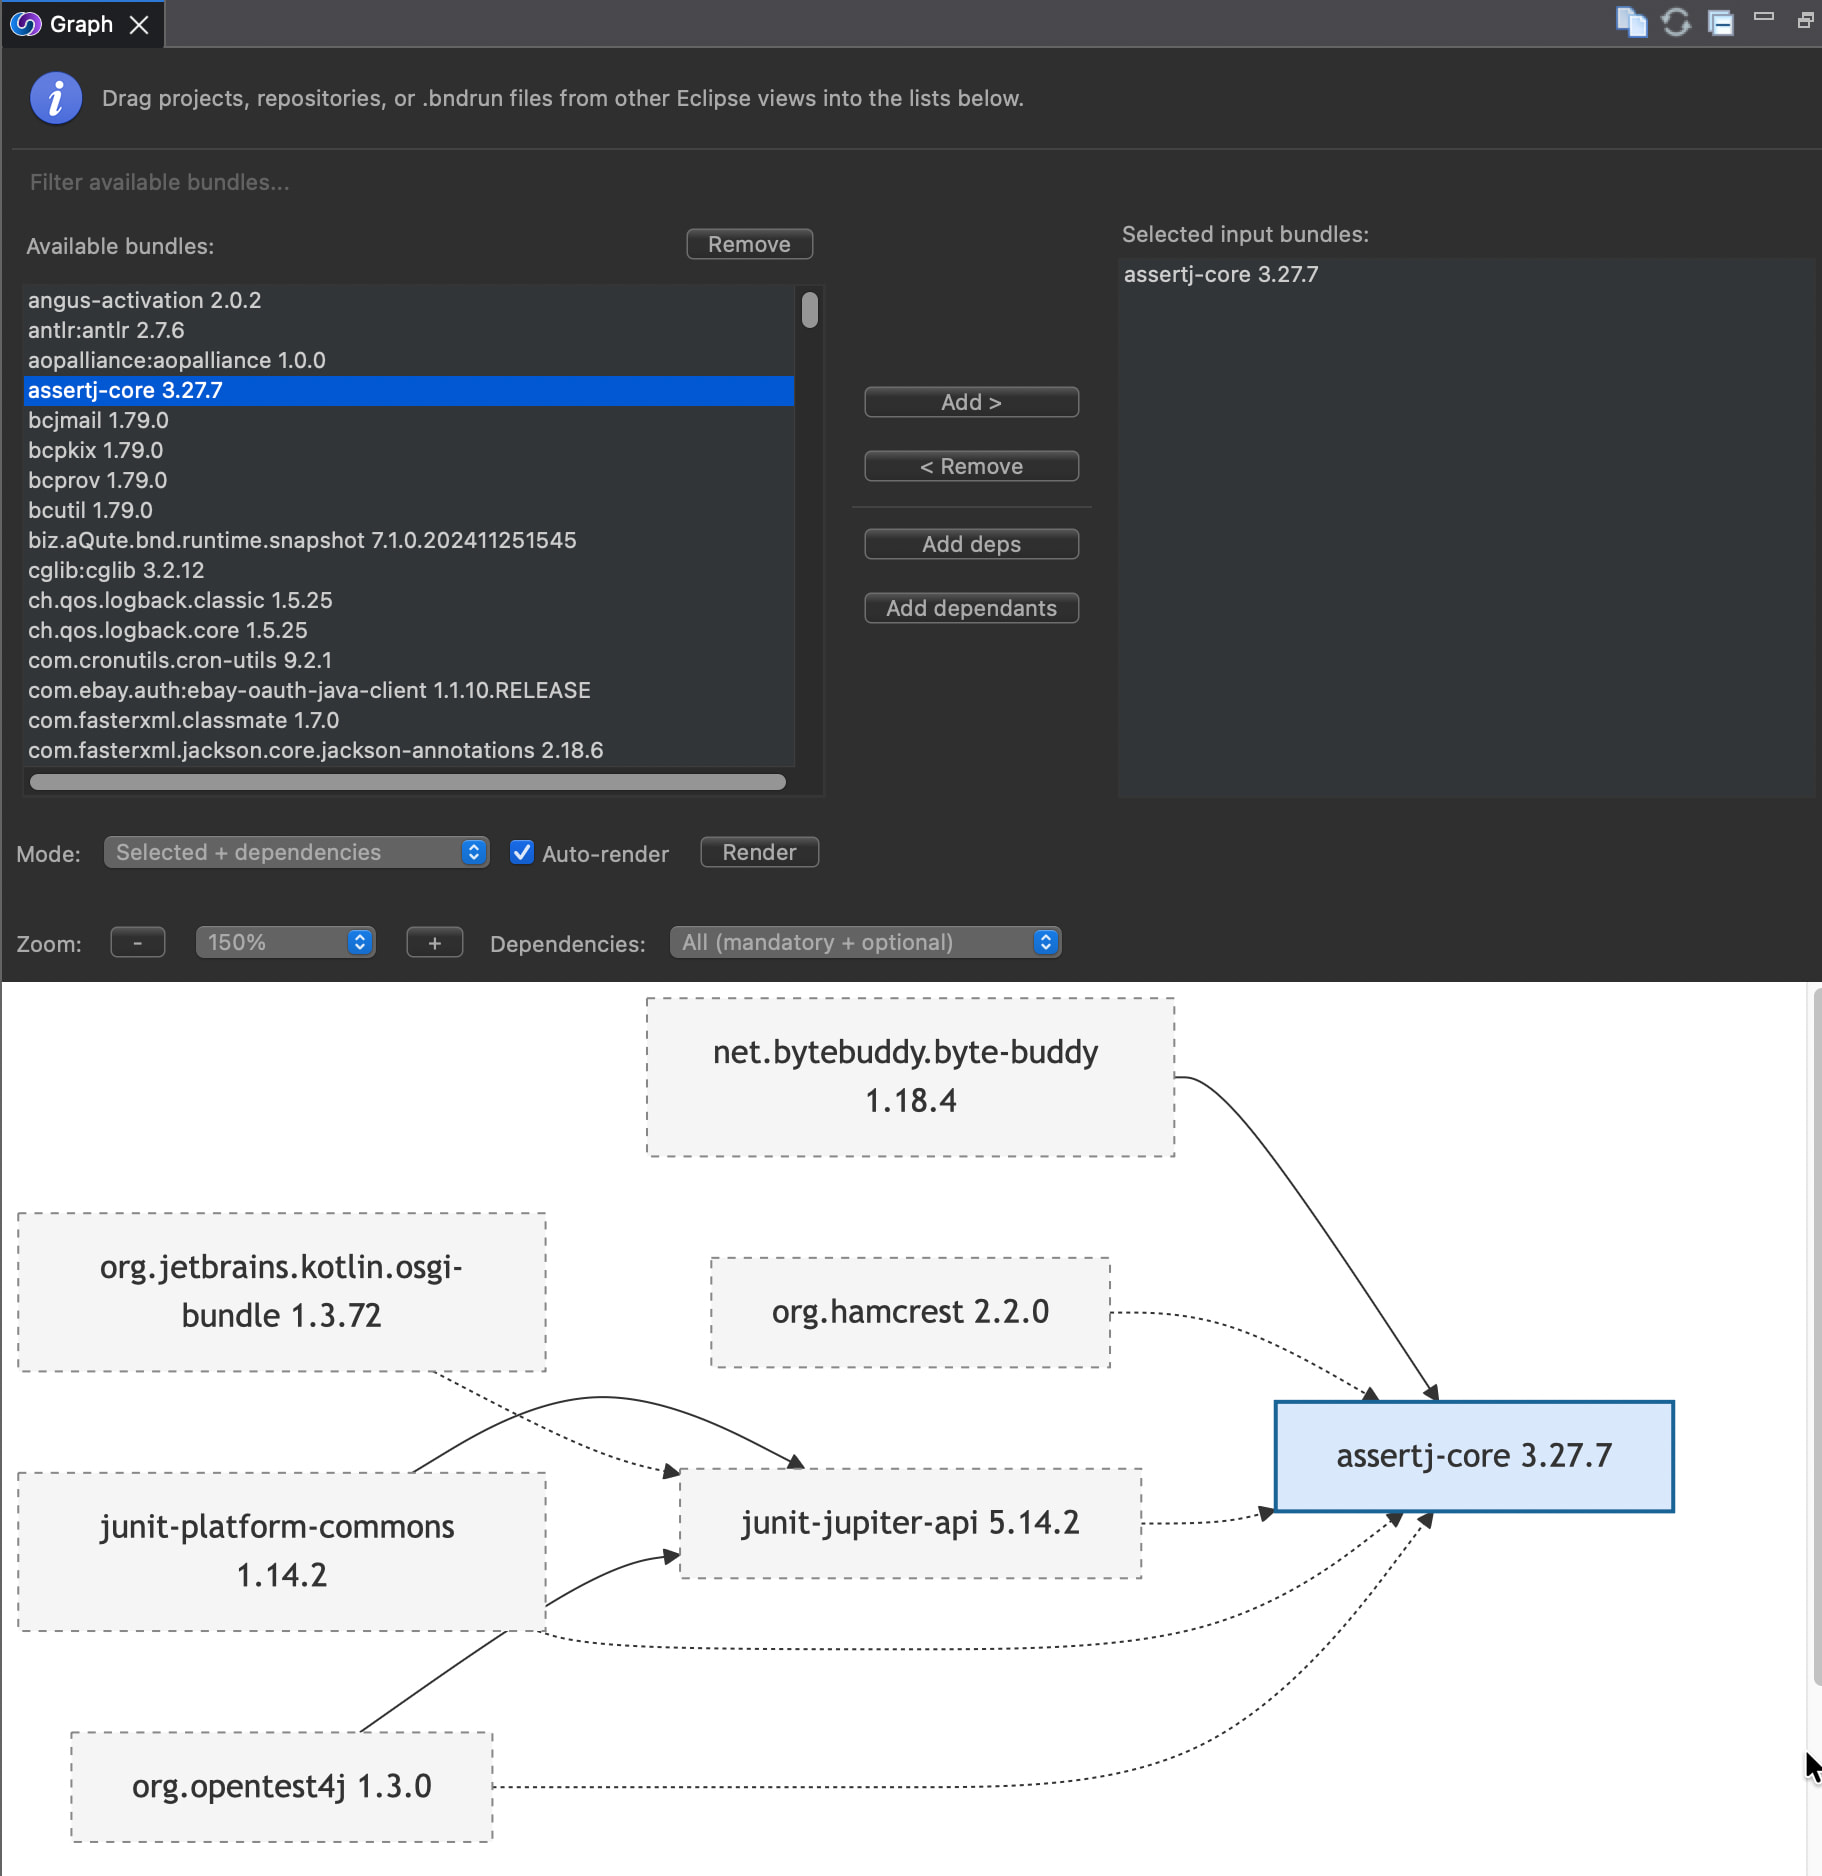
Task: Minimize the Graph view panel
Action: (1764, 17)
